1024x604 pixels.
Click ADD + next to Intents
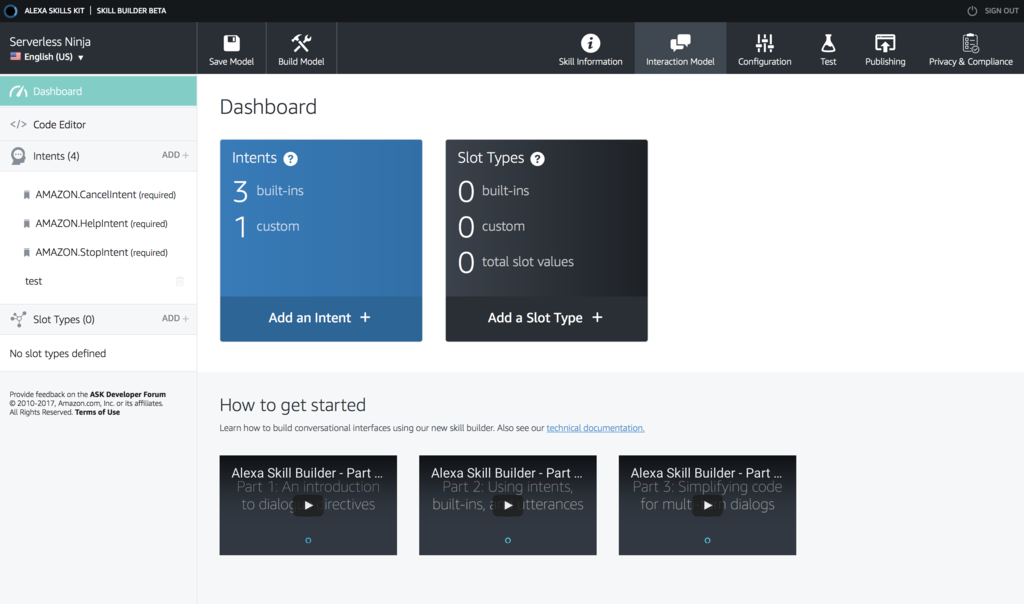coord(175,155)
